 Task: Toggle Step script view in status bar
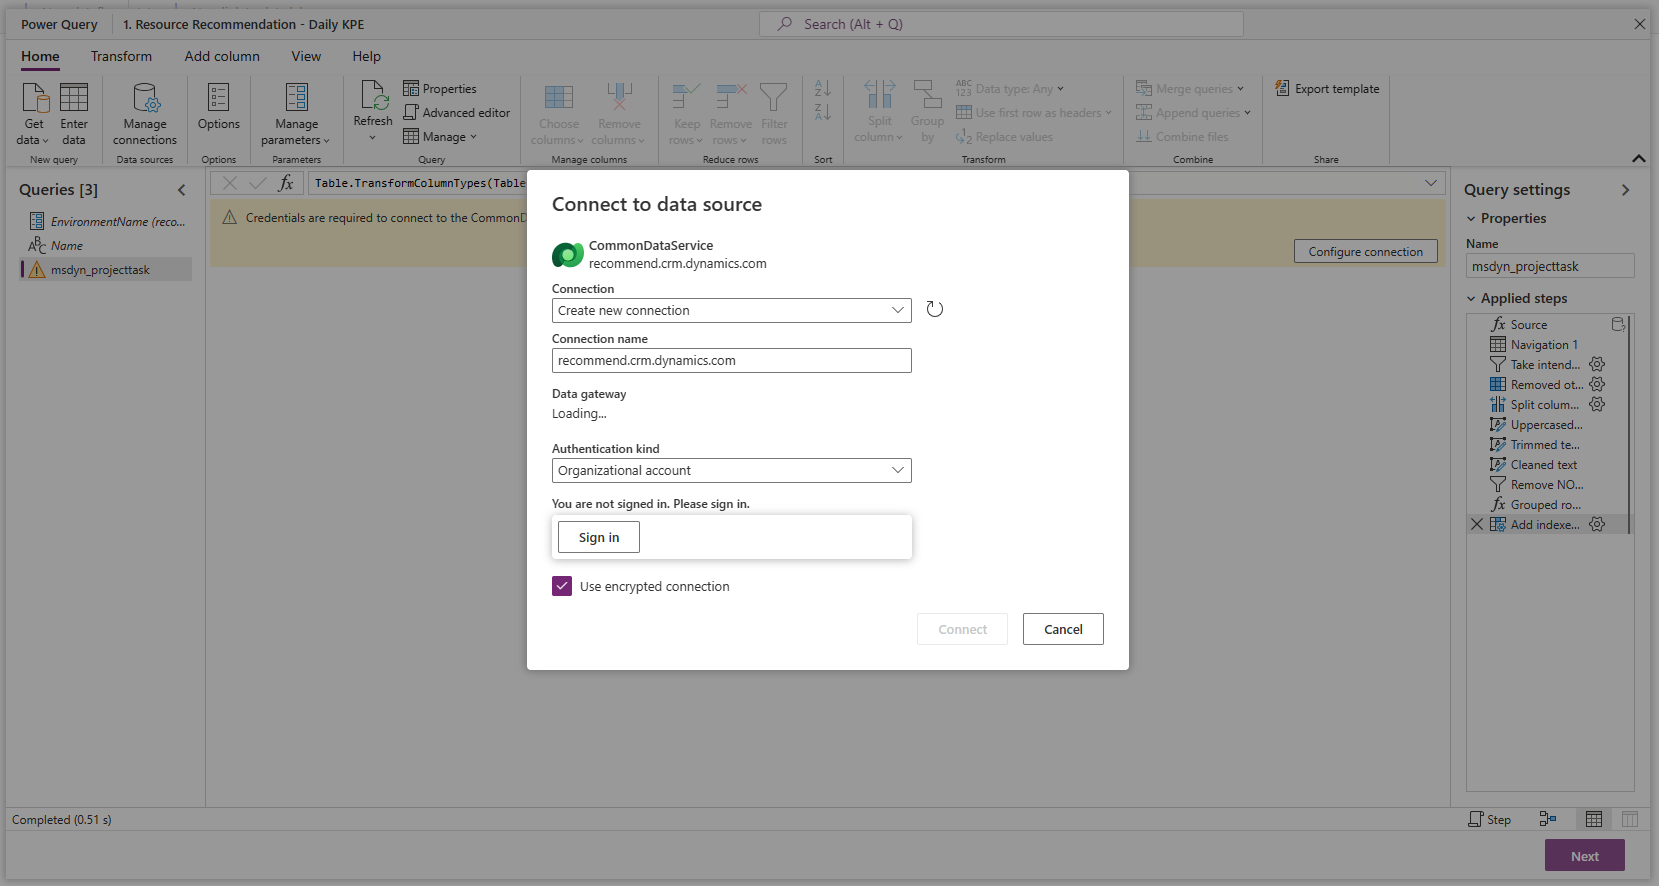pyautogui.click(x=1489, y=819)
